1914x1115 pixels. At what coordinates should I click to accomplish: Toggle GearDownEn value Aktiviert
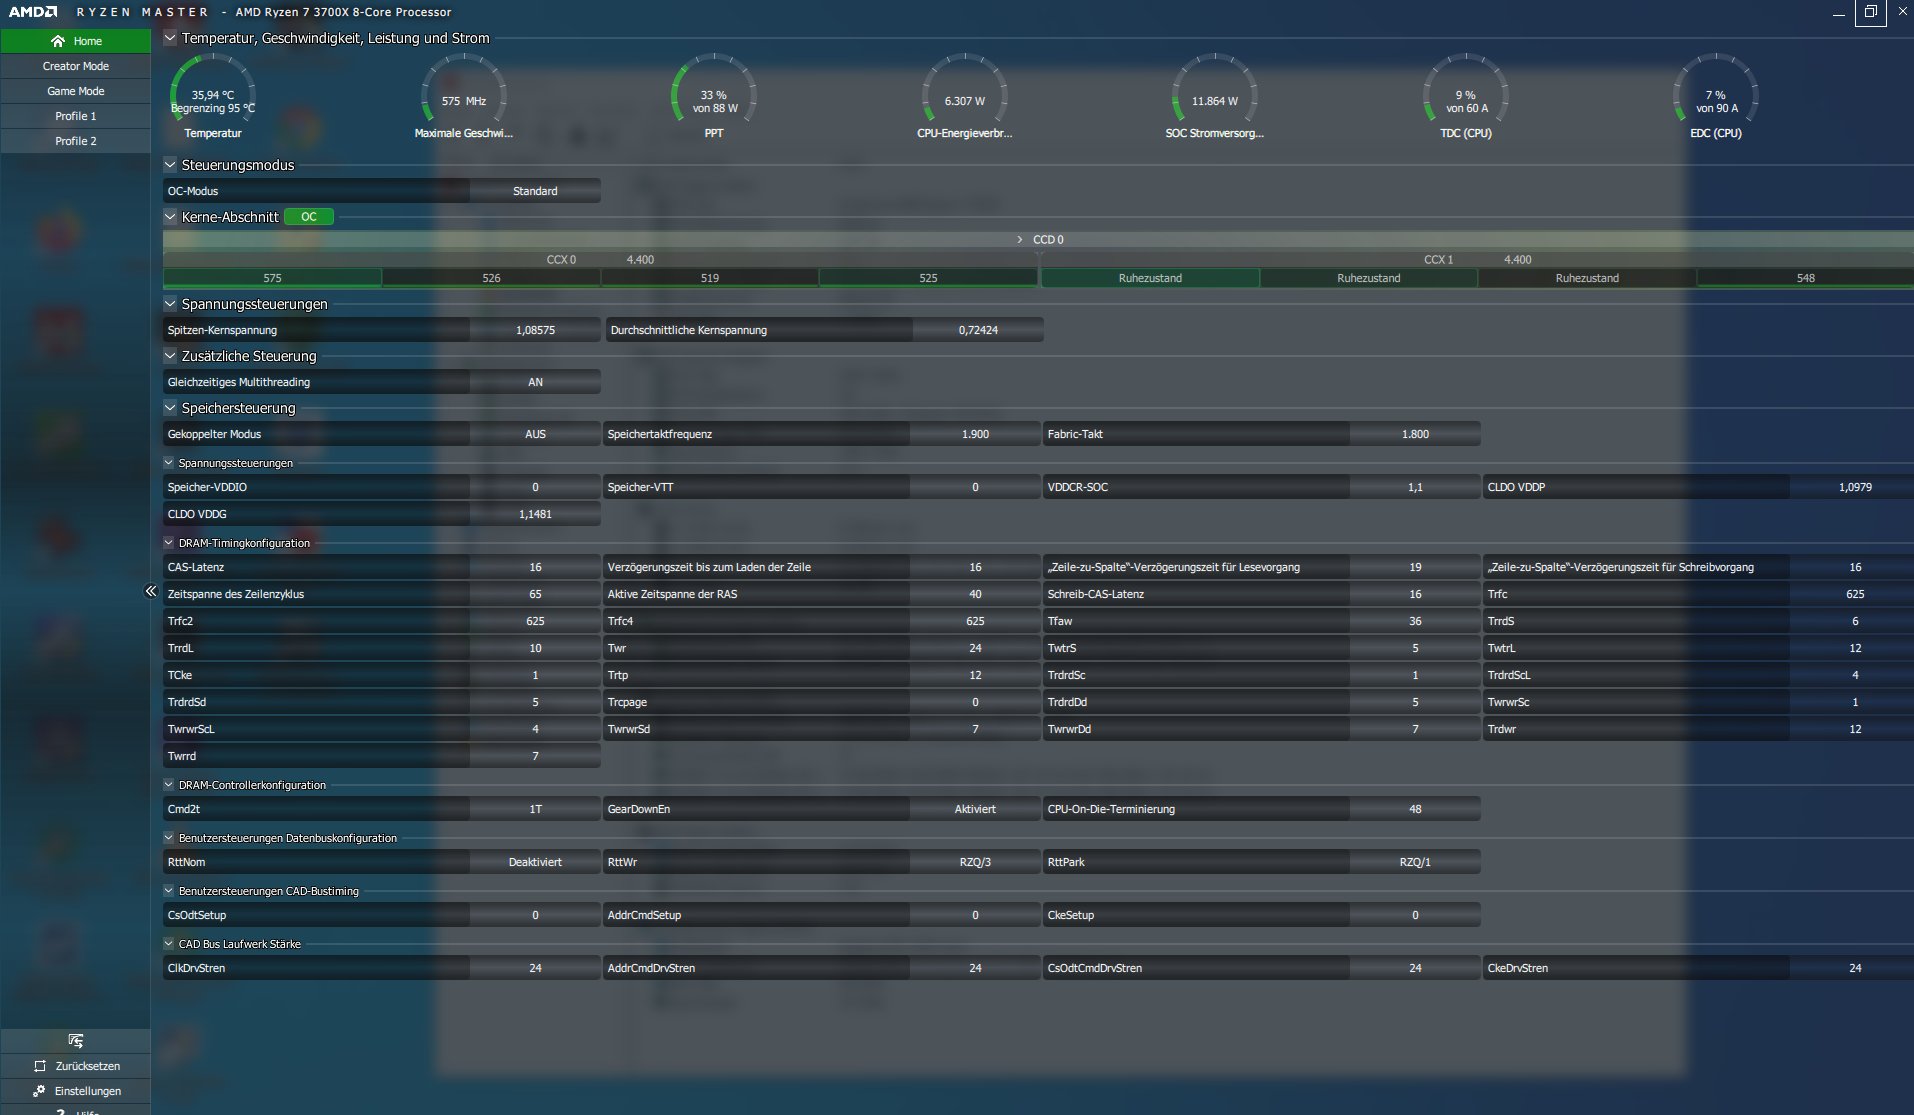(x=975, y=809)
